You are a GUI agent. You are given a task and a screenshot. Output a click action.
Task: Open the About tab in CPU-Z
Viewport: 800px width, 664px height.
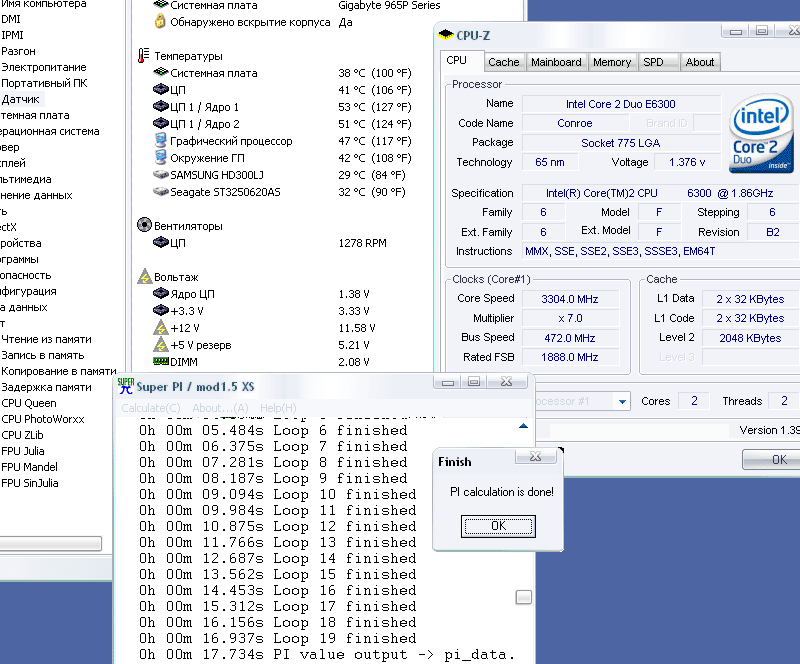point(700,62)
